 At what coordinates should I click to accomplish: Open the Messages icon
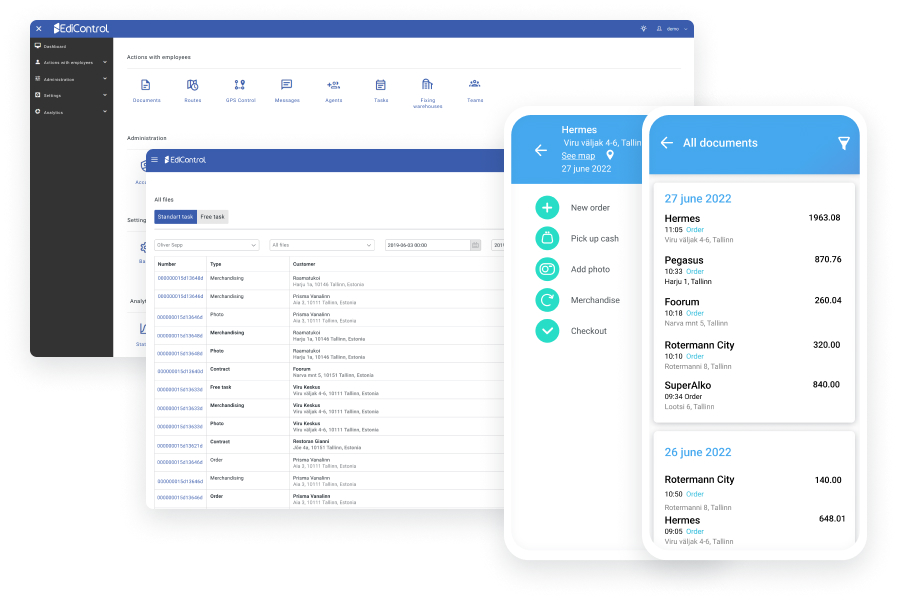coord(287,85)
